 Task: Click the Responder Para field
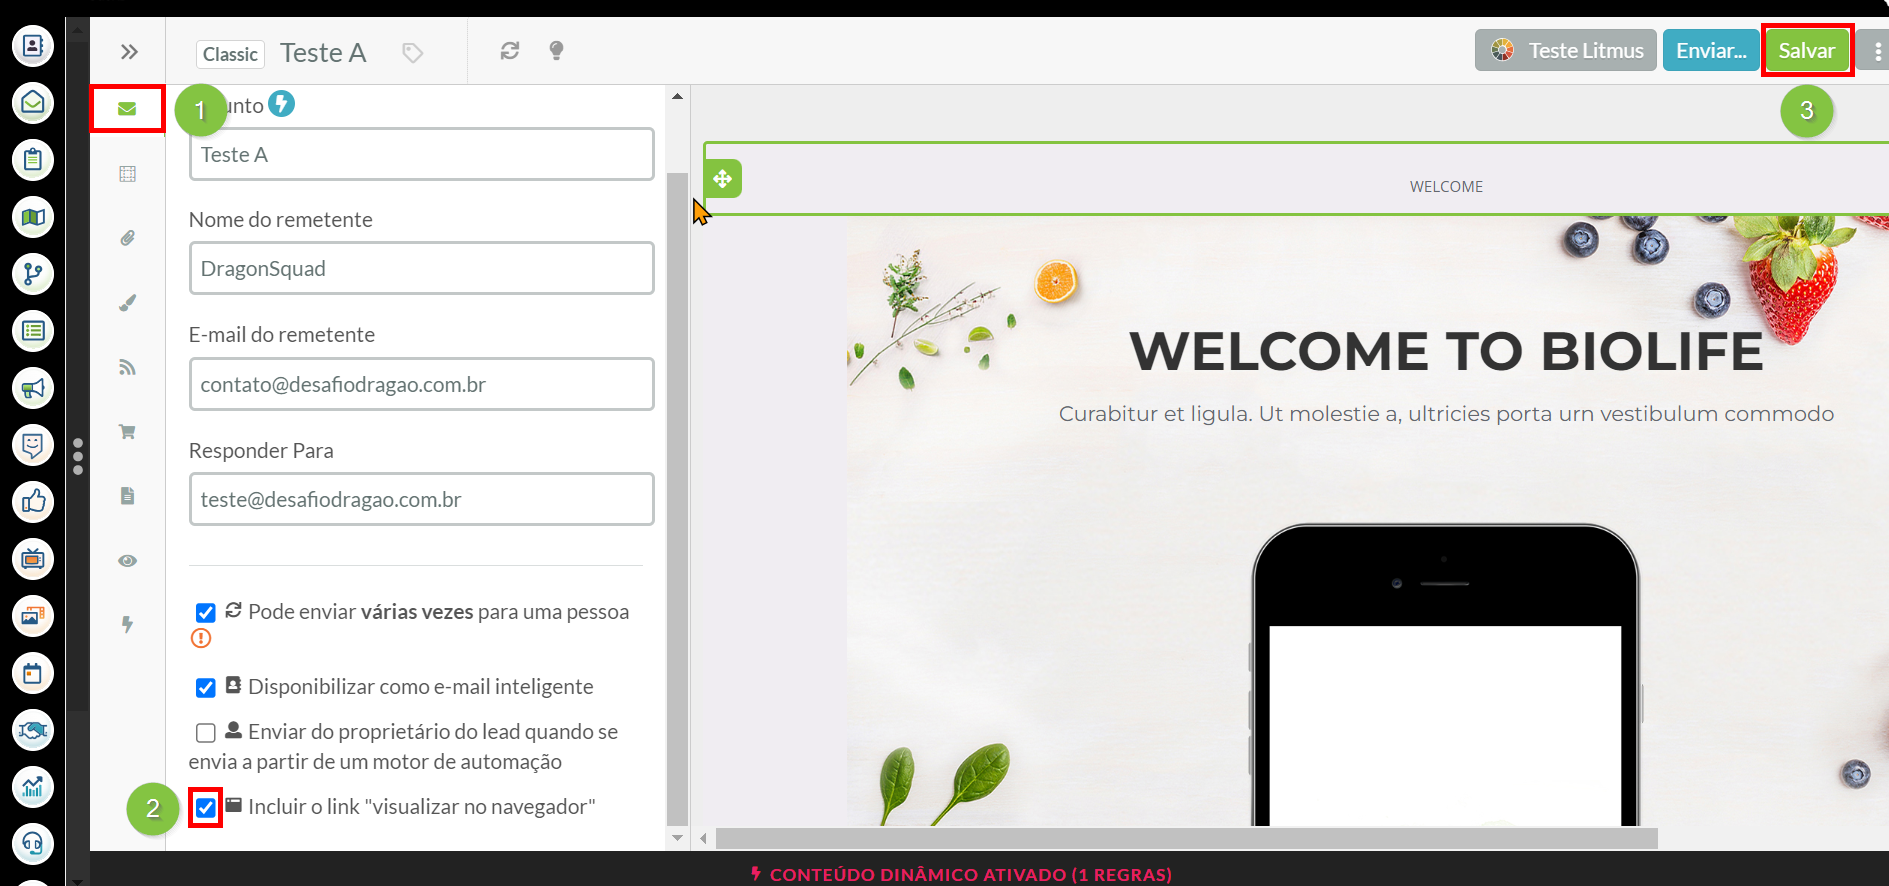tap(422, 500)
